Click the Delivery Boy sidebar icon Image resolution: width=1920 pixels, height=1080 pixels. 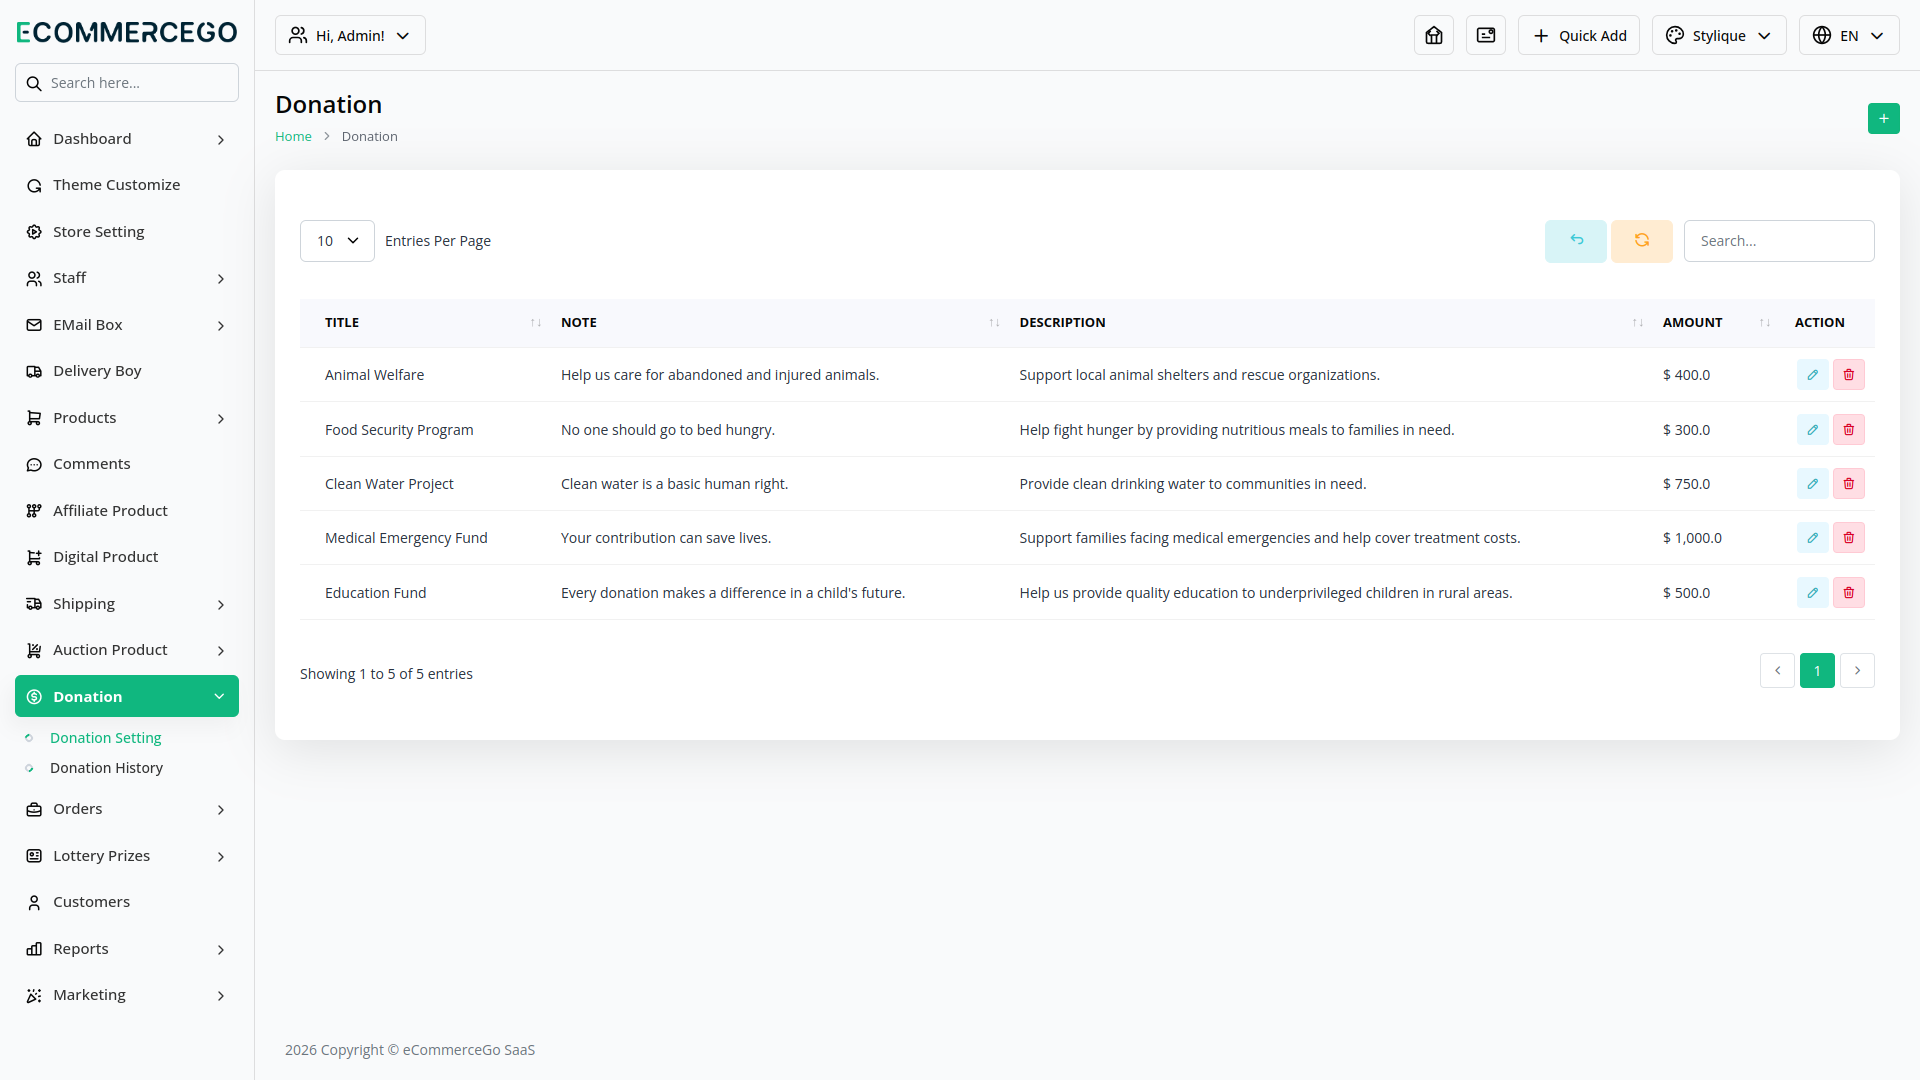point(34,371)
